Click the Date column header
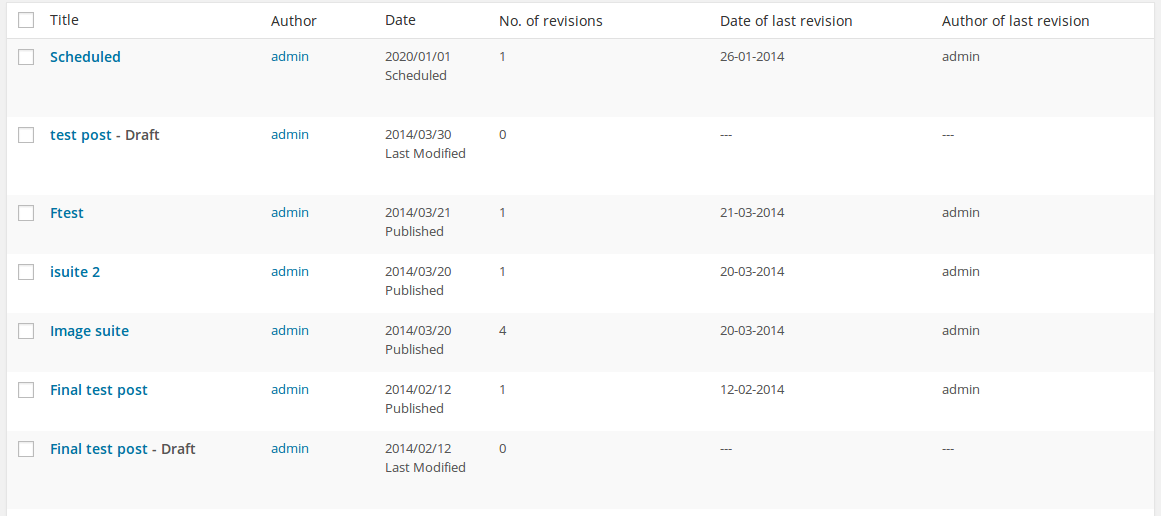Screen dimensions: 1161x516 [x=401, y=21]
